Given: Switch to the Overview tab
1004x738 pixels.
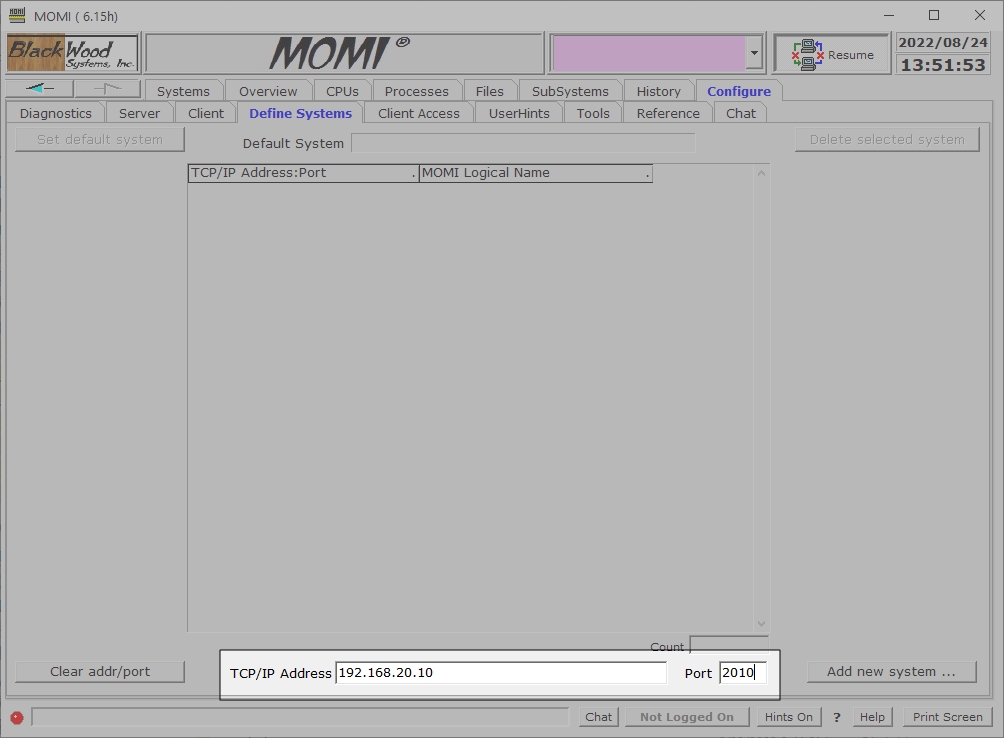Looking at the screenshot, I should tap(268, 92).
